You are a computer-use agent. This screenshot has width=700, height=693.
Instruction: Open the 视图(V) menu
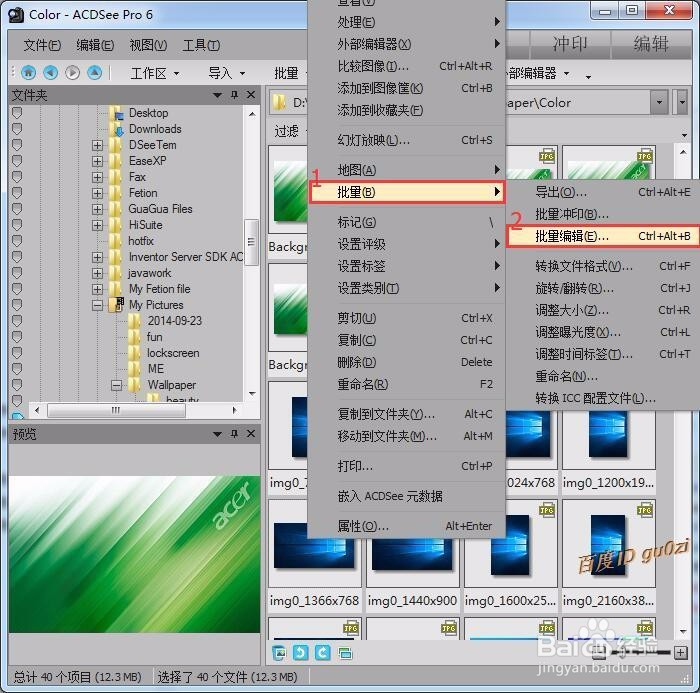[x=148, y=45]
